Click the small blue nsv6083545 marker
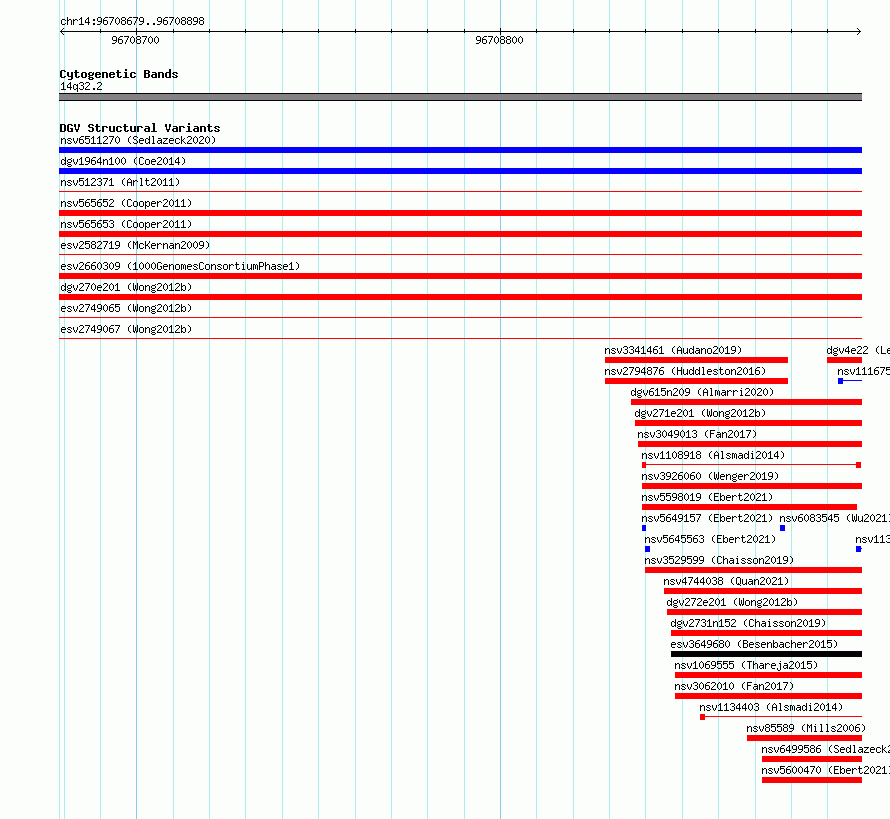The image size is (890, 819). (782, 528)
